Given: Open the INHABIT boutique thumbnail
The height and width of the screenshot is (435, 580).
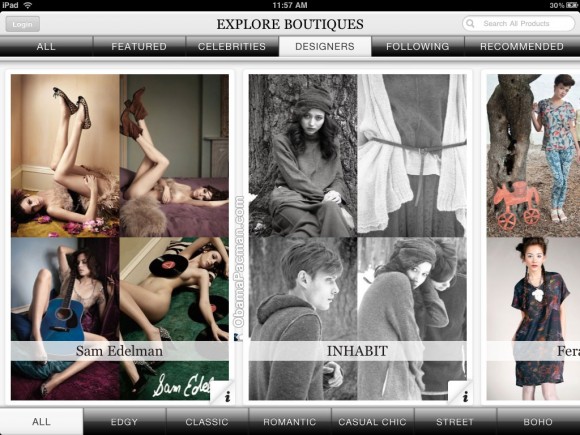Looking at the screenshot, I should pyautogui.click(x=357, y=237).
